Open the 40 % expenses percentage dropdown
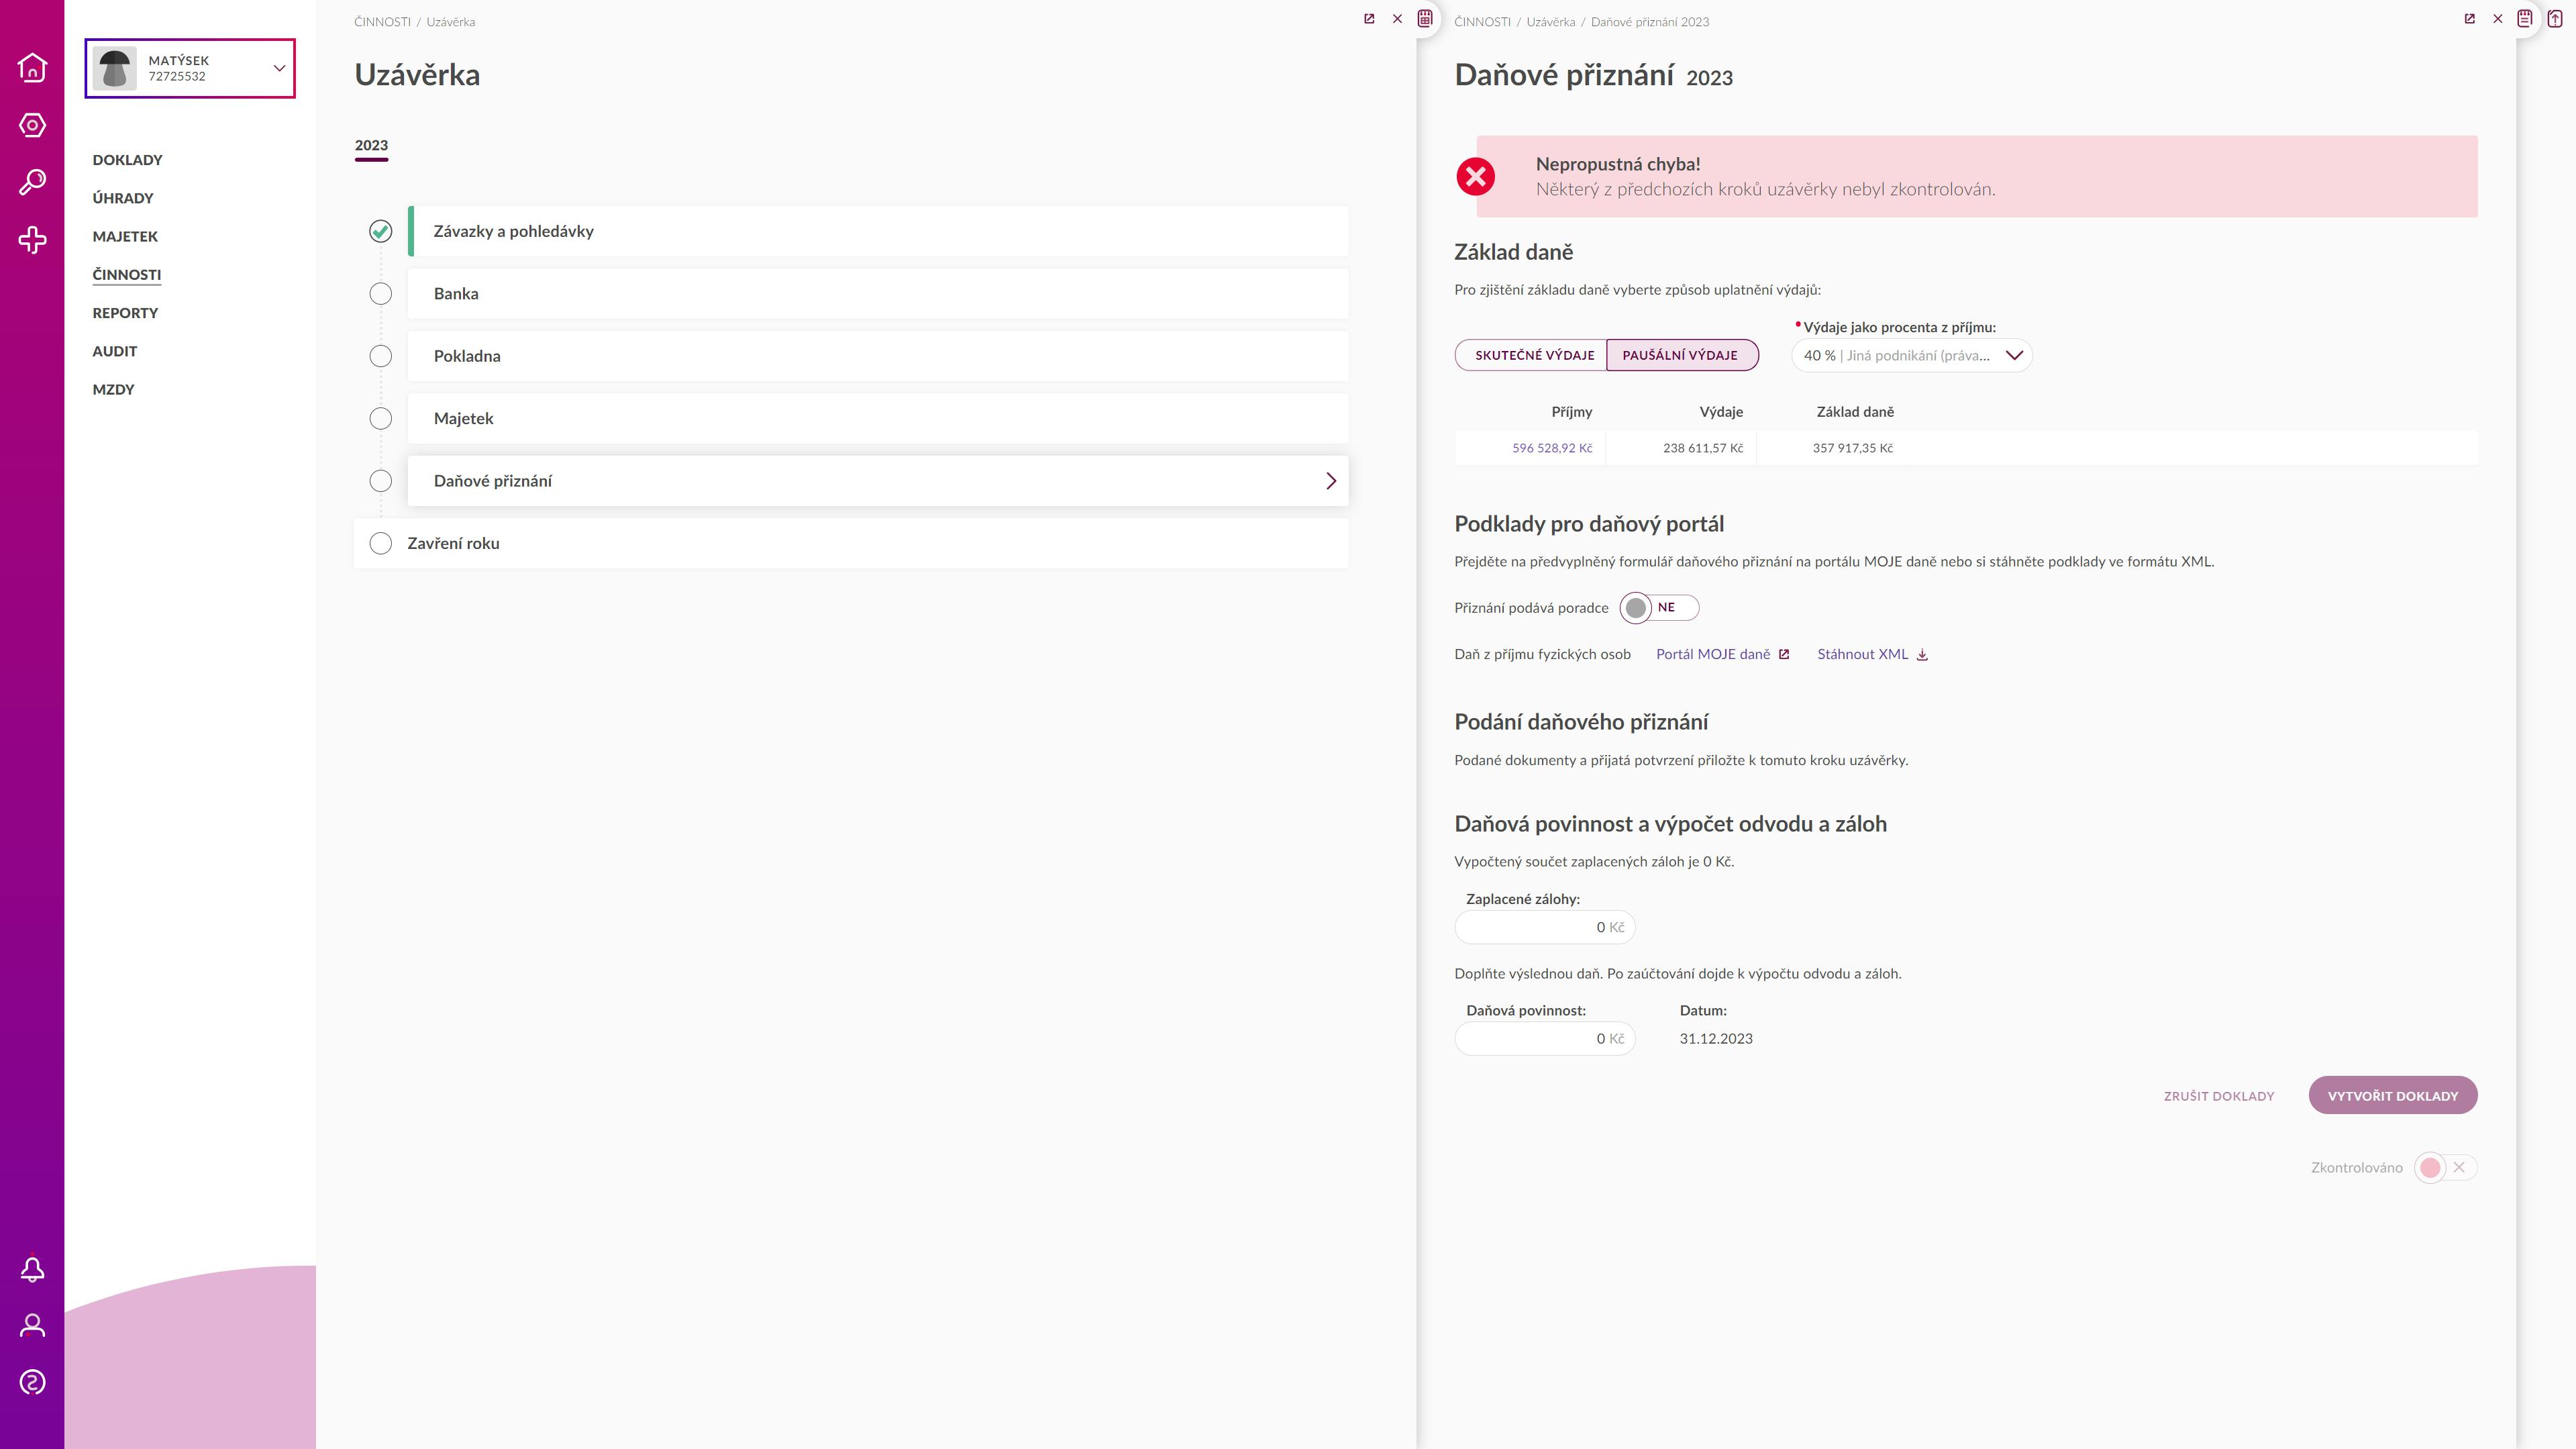The image size is (2576, 1449). [x=1912, y=356]
